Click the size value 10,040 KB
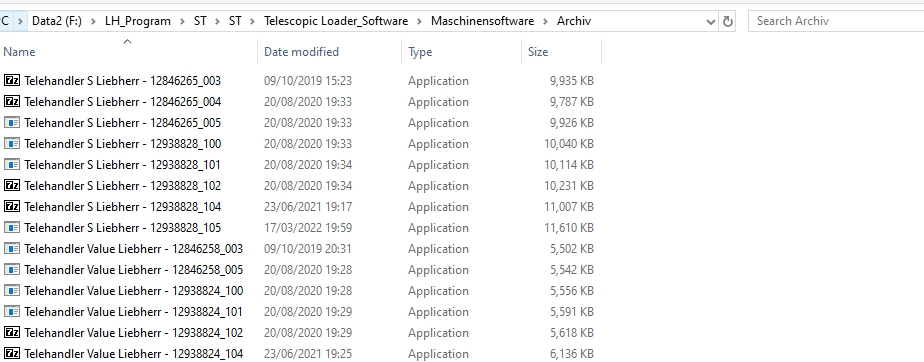 (569, 143)
